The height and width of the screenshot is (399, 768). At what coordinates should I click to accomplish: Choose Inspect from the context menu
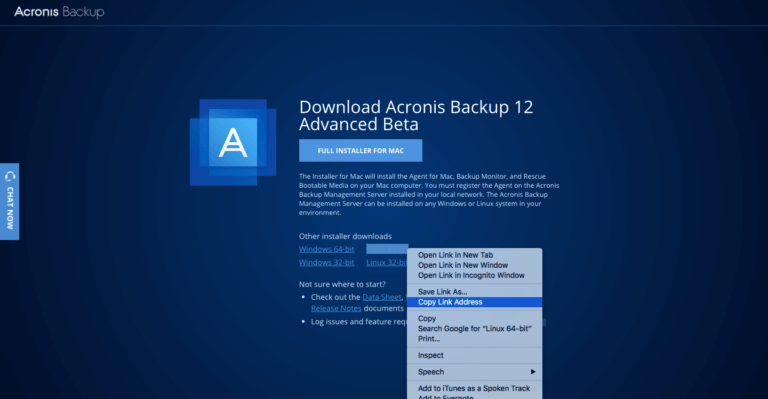475,355
